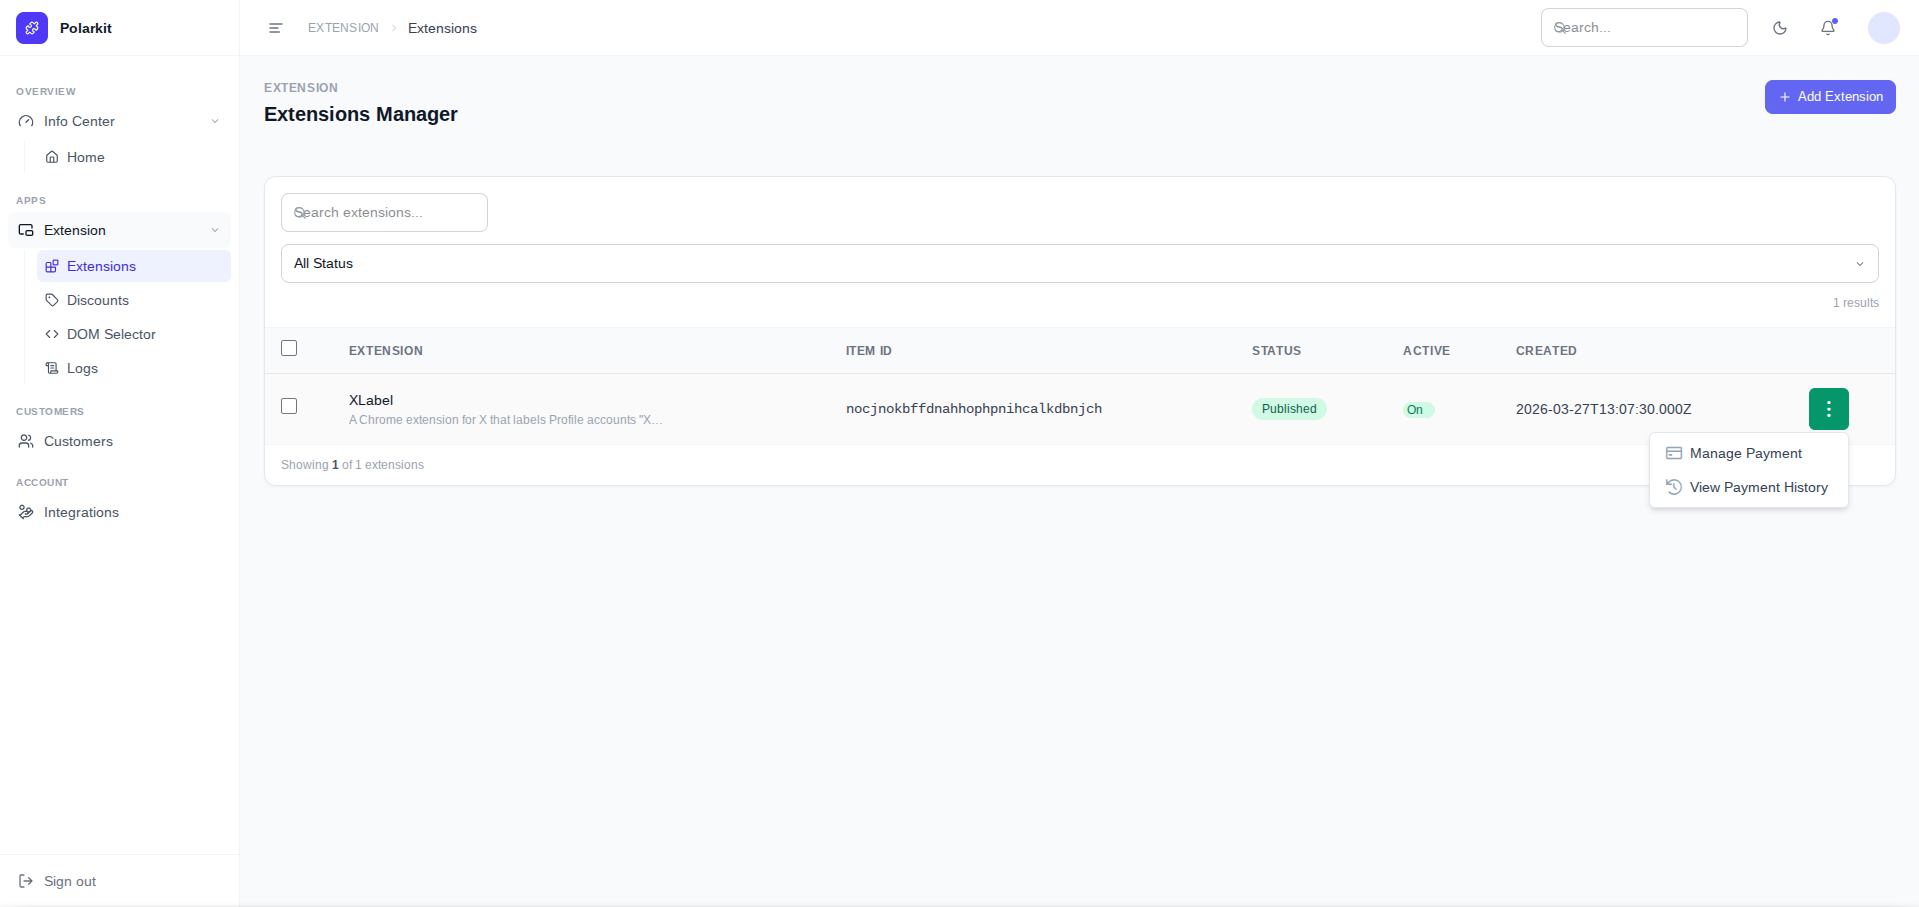Click the Extensions Manager heading

coord(360,114)
